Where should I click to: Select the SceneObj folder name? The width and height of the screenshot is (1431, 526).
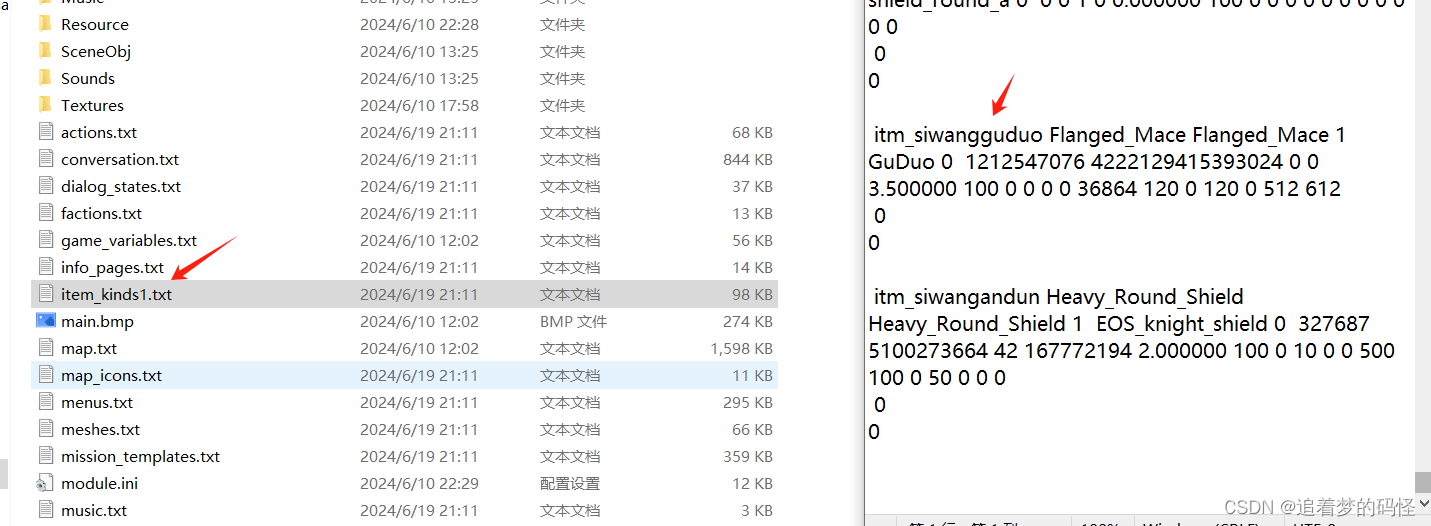[x=96, y=51]
